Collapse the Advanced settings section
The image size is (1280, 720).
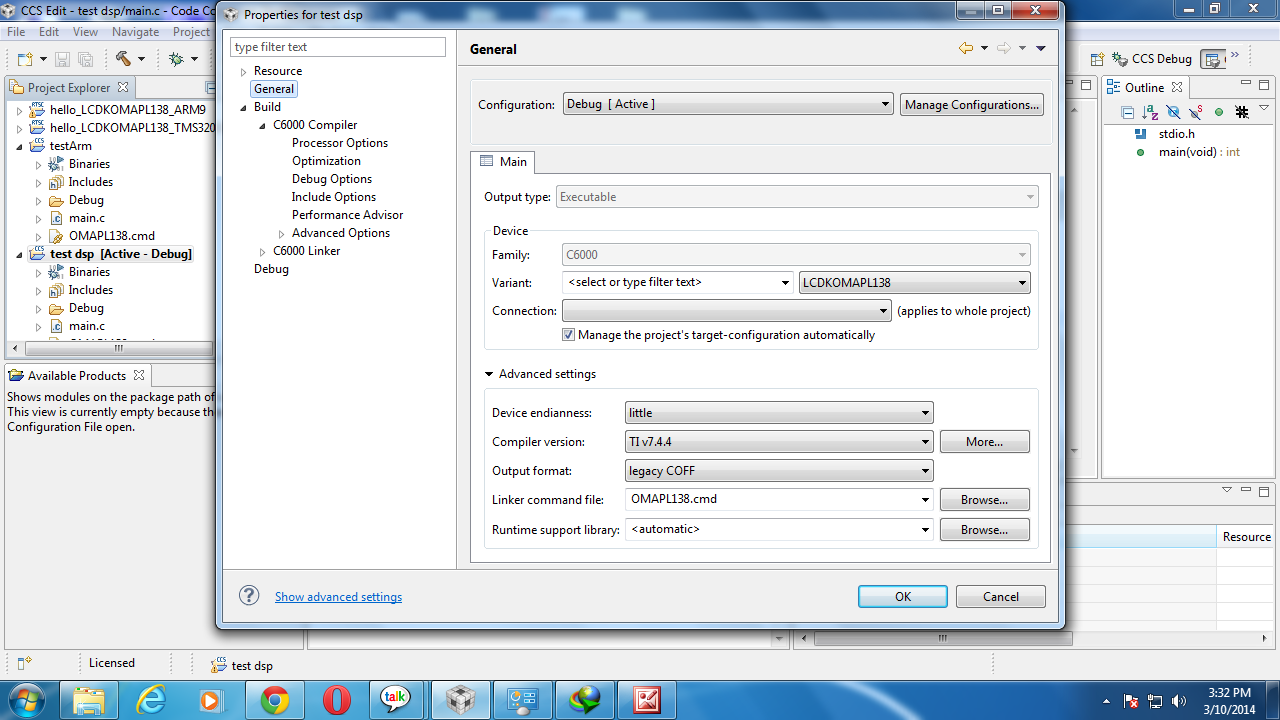coord(489,374)
